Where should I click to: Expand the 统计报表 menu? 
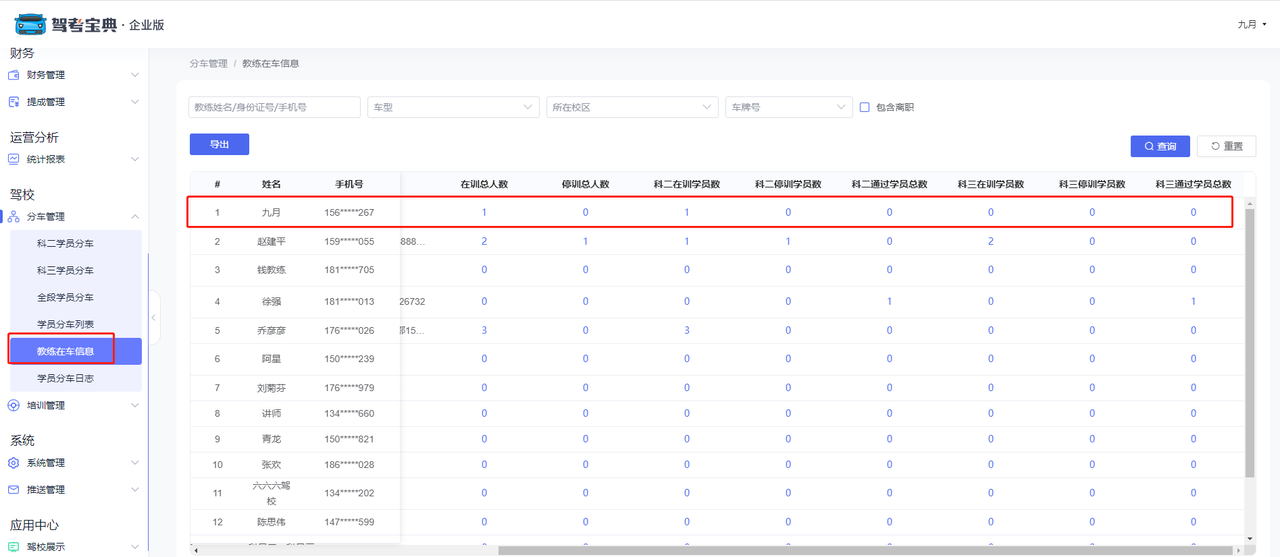click(135, 159)
